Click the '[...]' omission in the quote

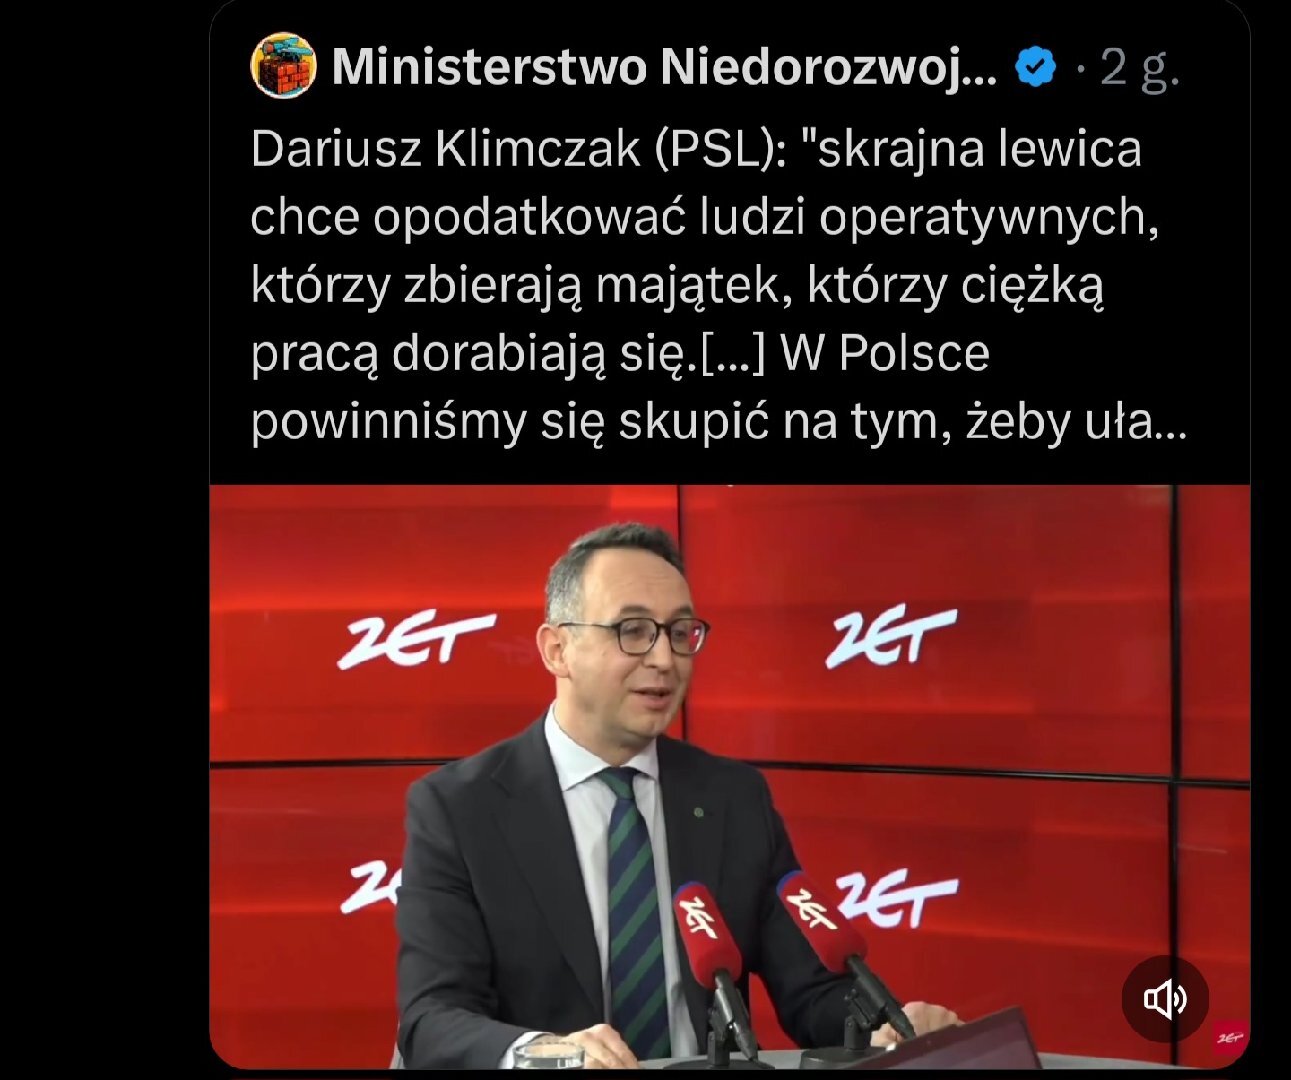pos(731,353)
